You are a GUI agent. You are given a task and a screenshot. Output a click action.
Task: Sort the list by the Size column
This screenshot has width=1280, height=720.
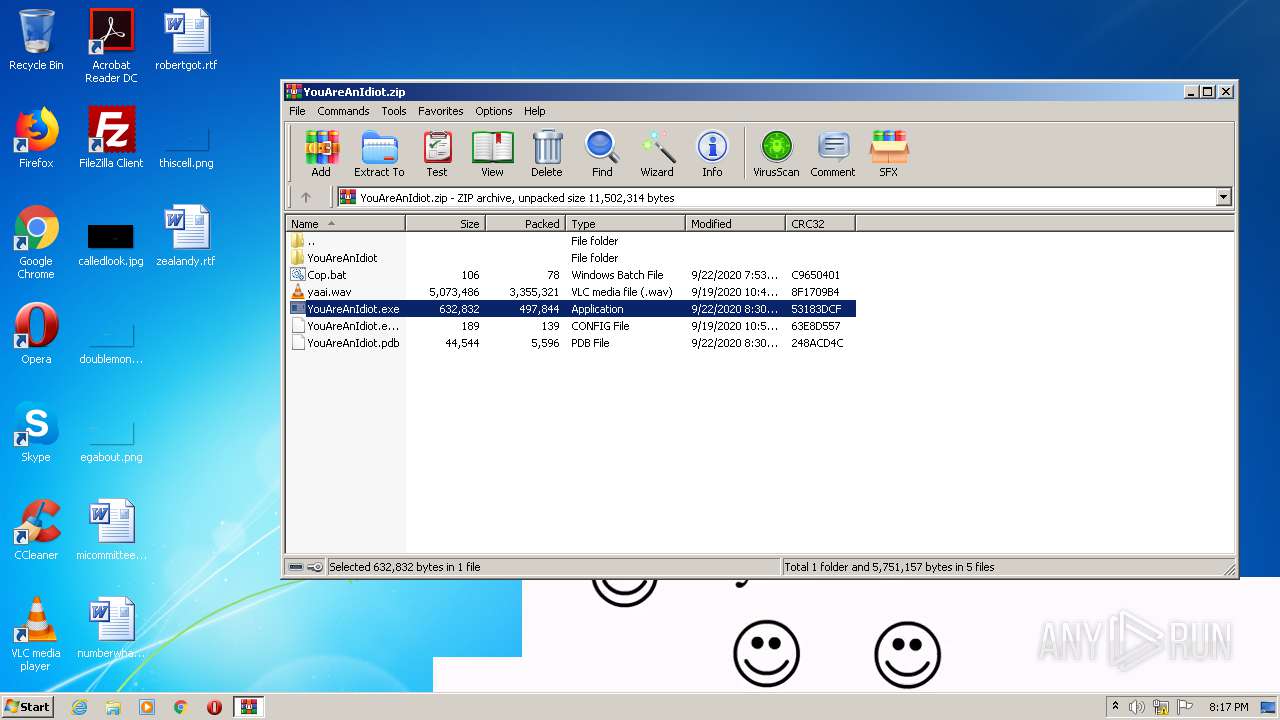[446, 224]
